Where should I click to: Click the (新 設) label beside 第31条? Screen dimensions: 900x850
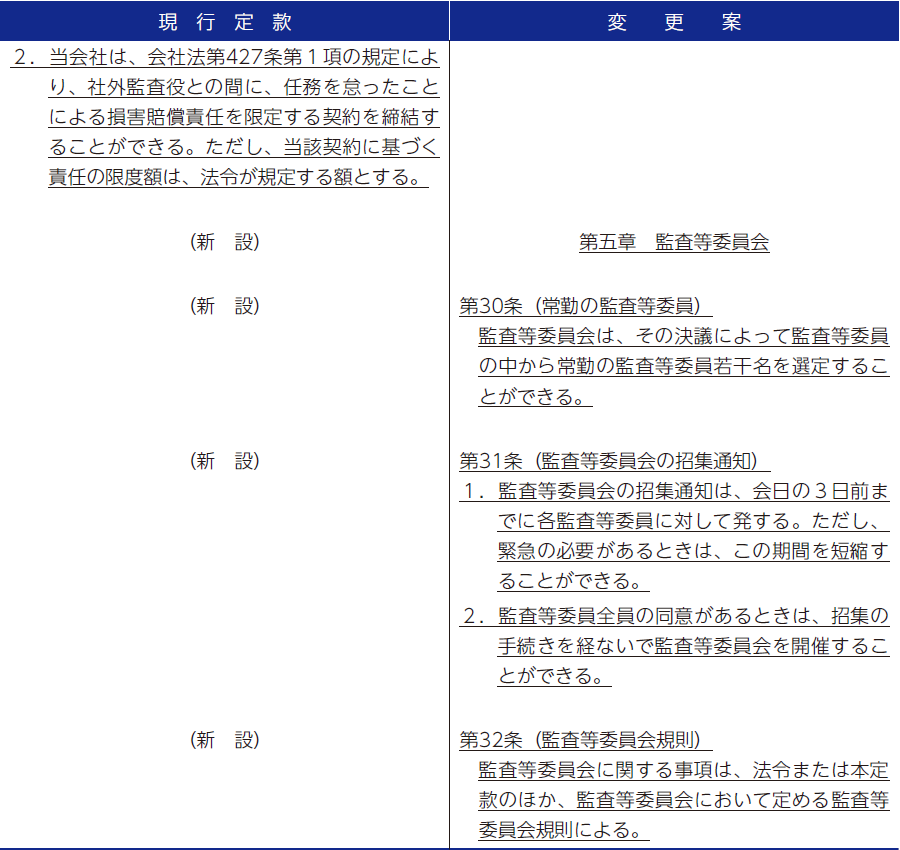click(x=225, y=461)
